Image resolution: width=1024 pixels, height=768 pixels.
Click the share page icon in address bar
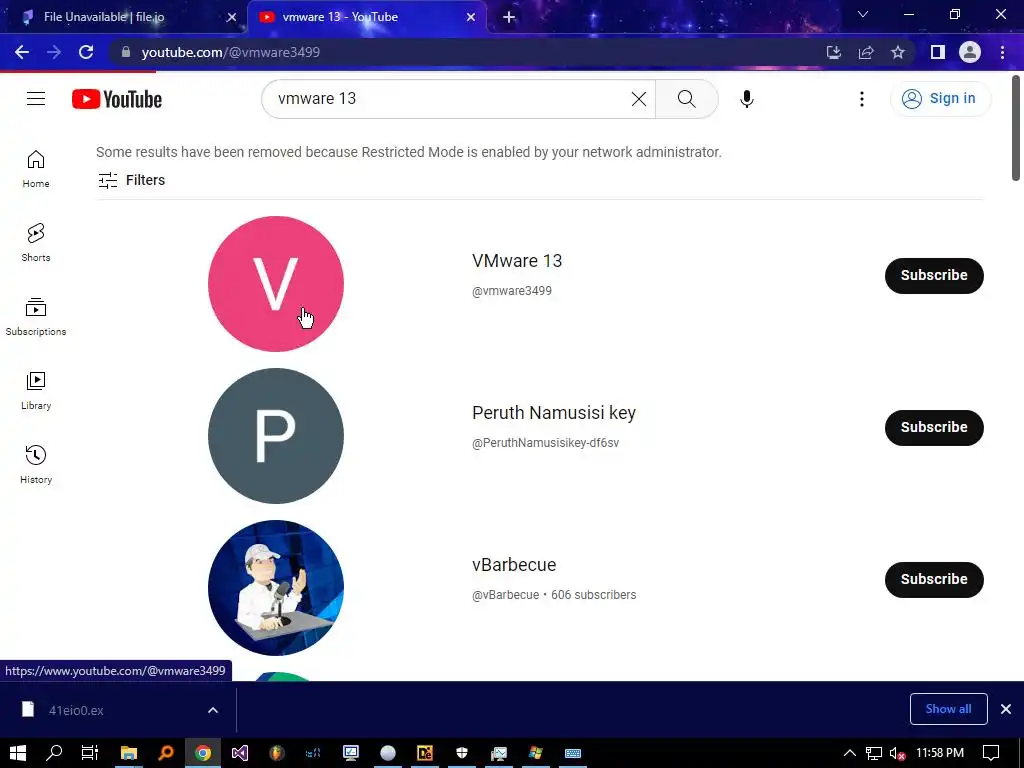pyautogui.click(x=866, y=52)
